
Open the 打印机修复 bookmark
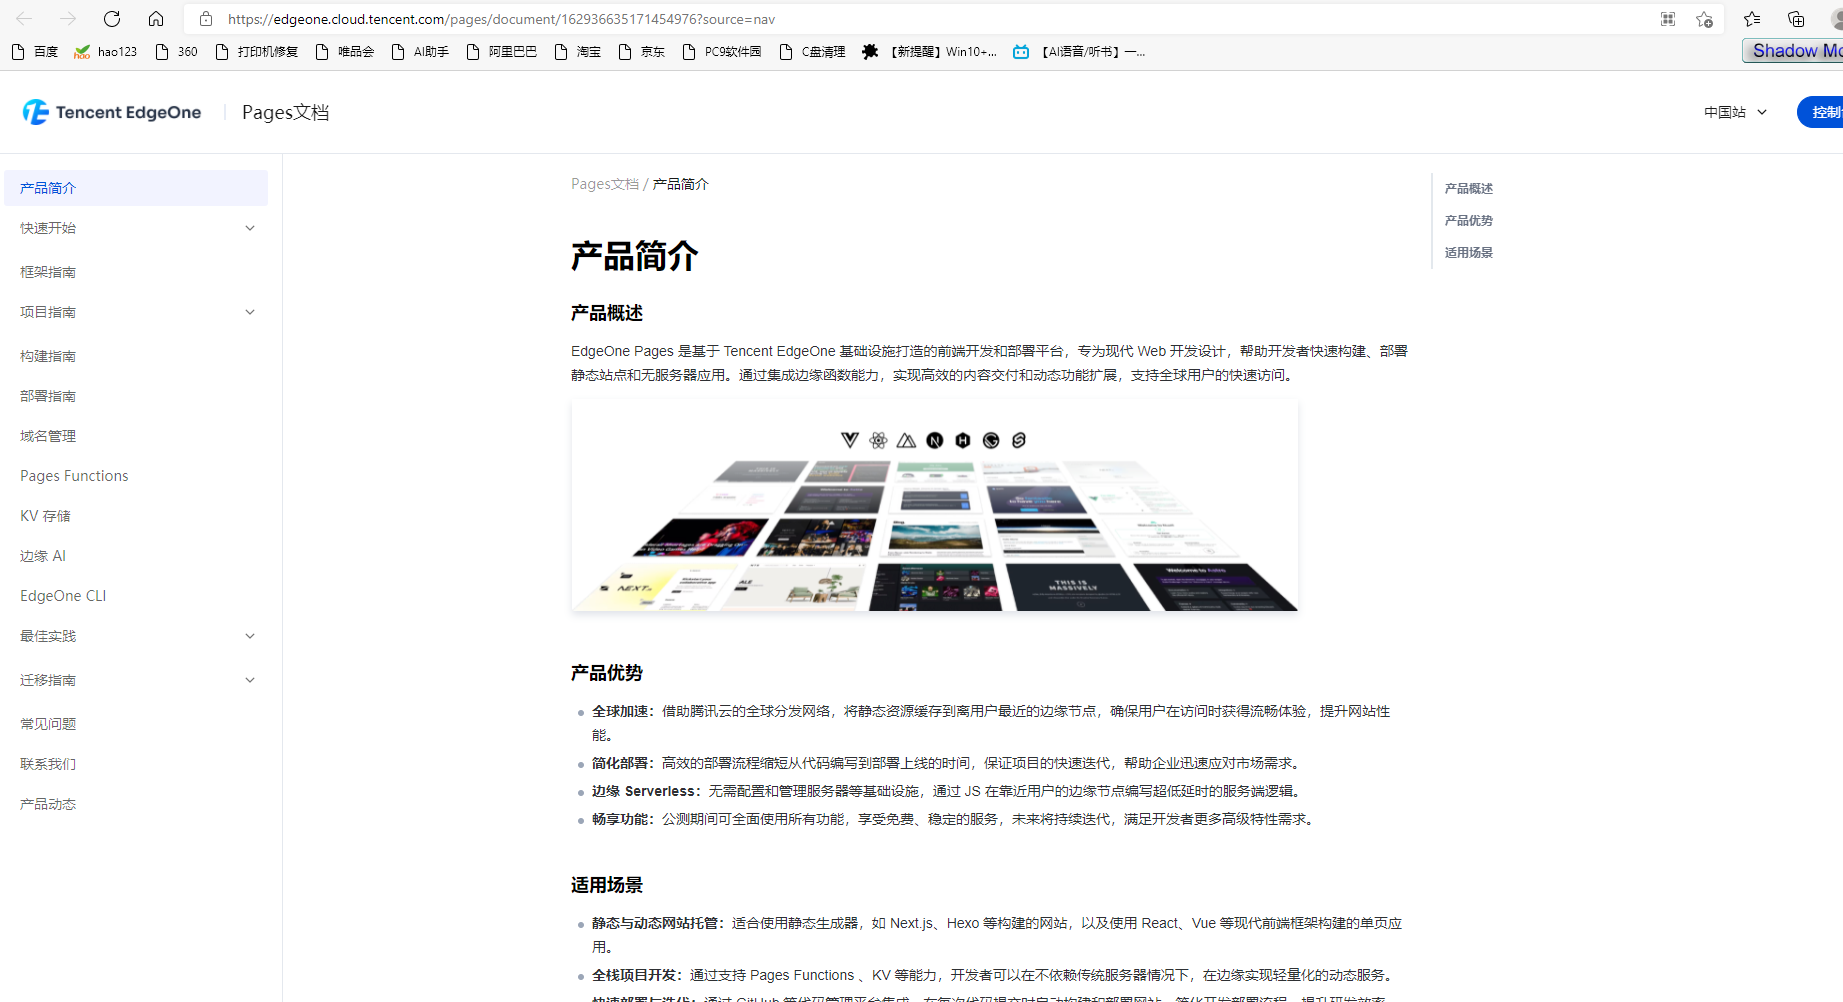(257, 52)
